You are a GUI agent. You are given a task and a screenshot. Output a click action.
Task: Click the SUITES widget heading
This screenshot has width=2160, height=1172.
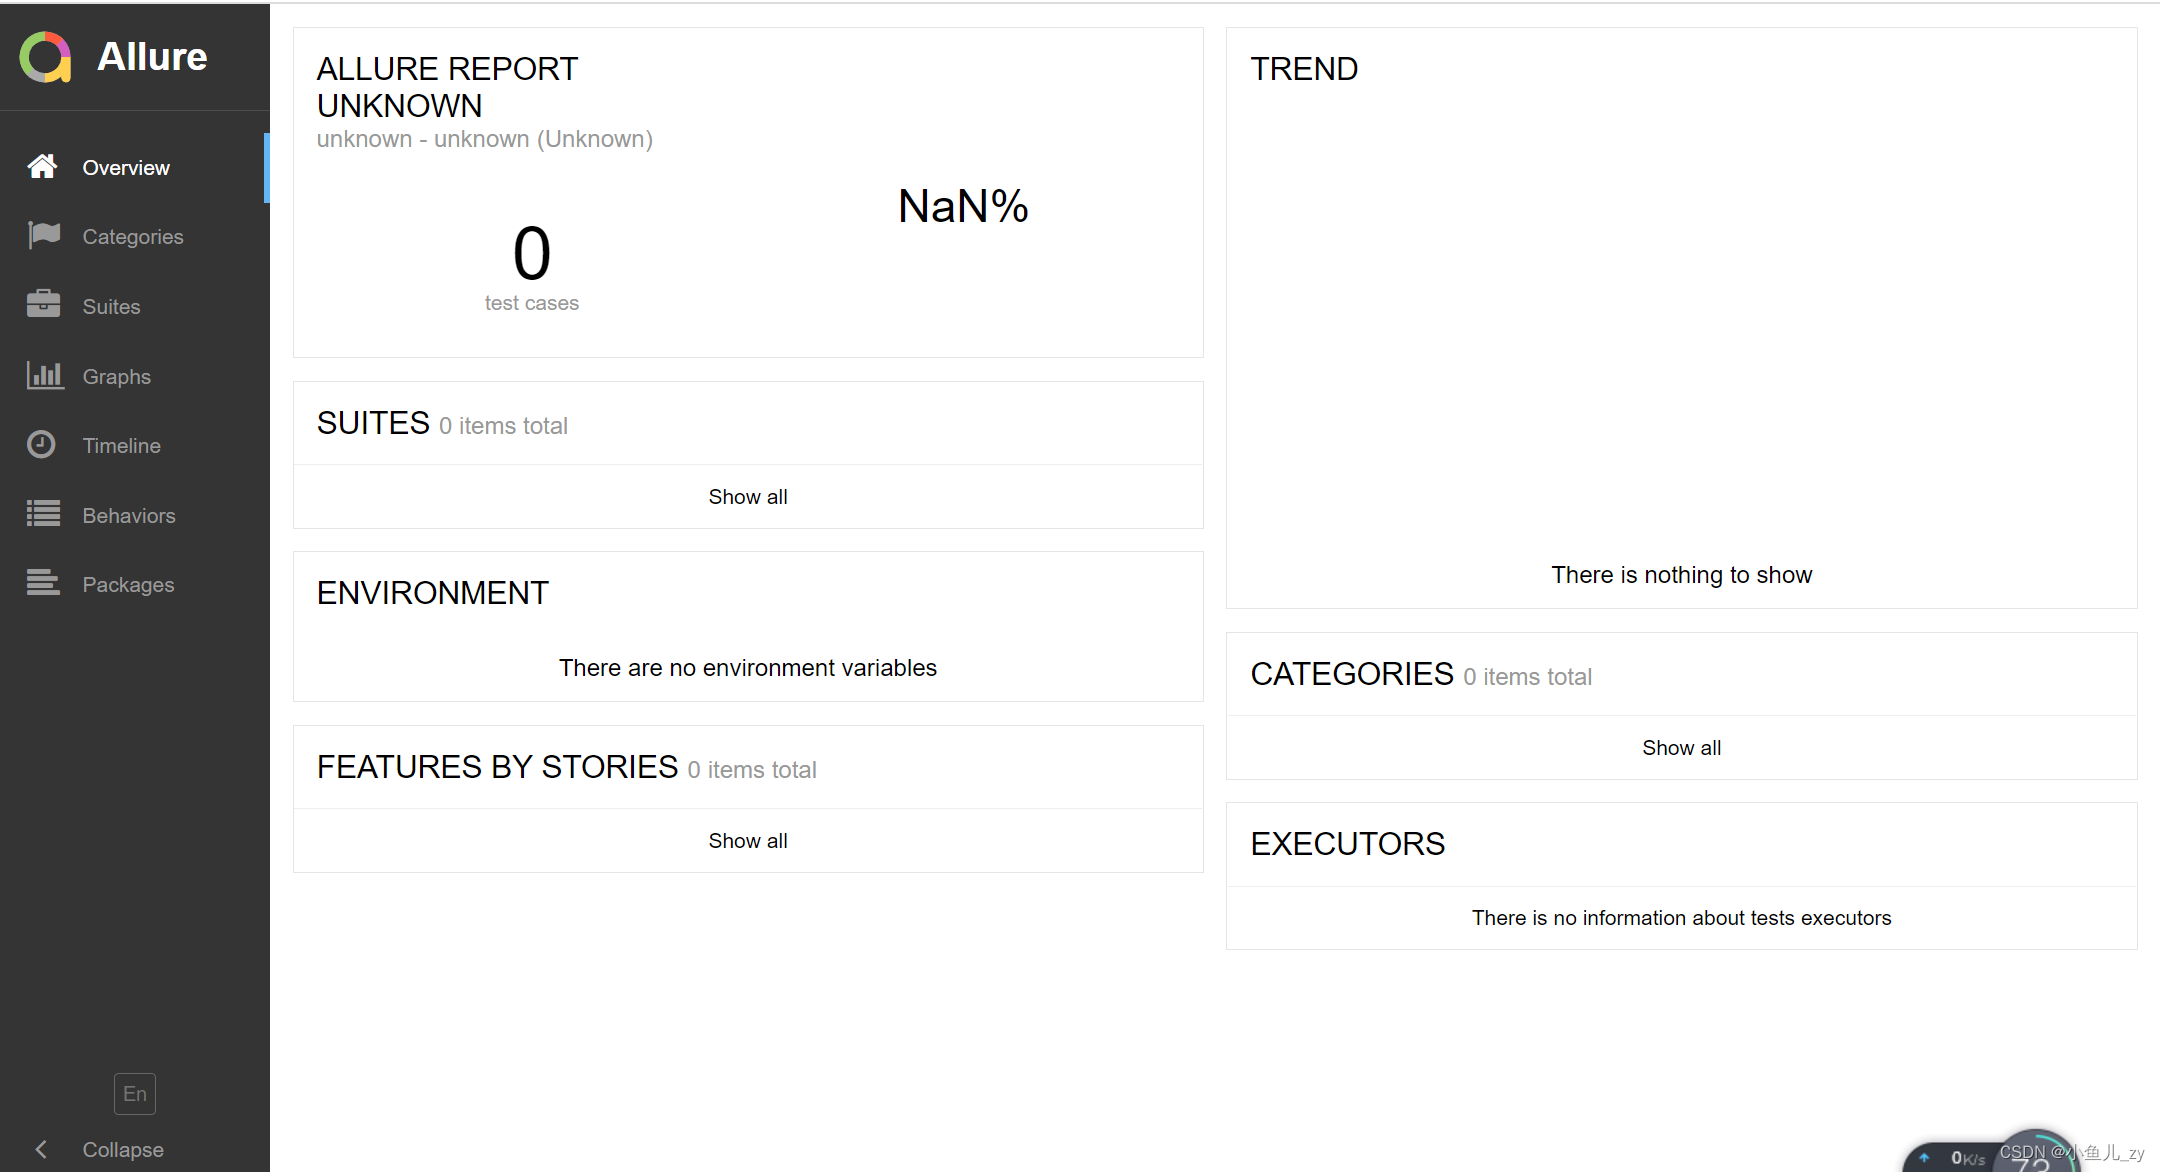373,423
